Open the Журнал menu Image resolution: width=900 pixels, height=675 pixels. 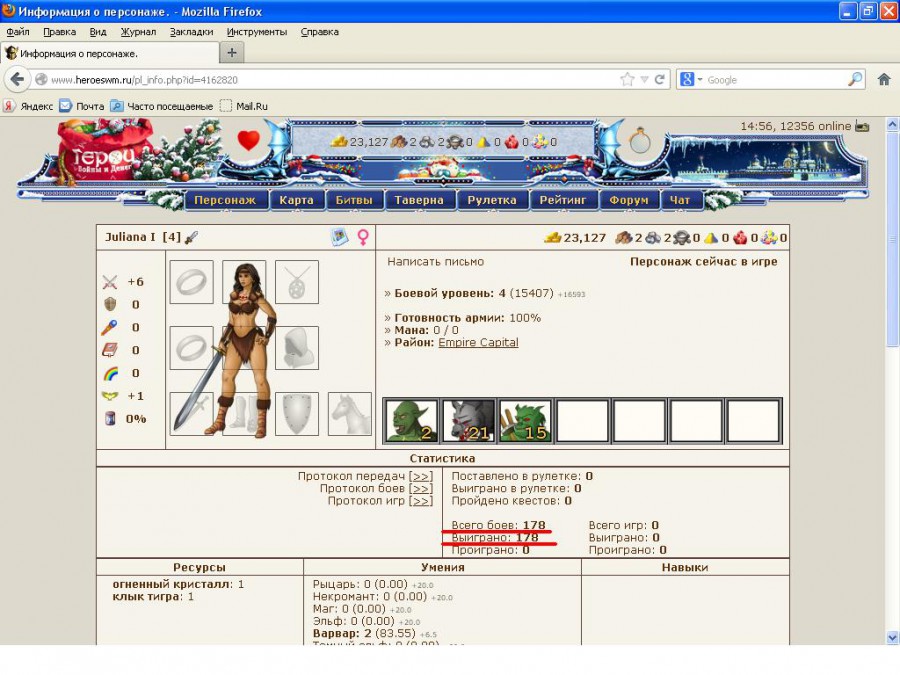[x=138, y=32]
